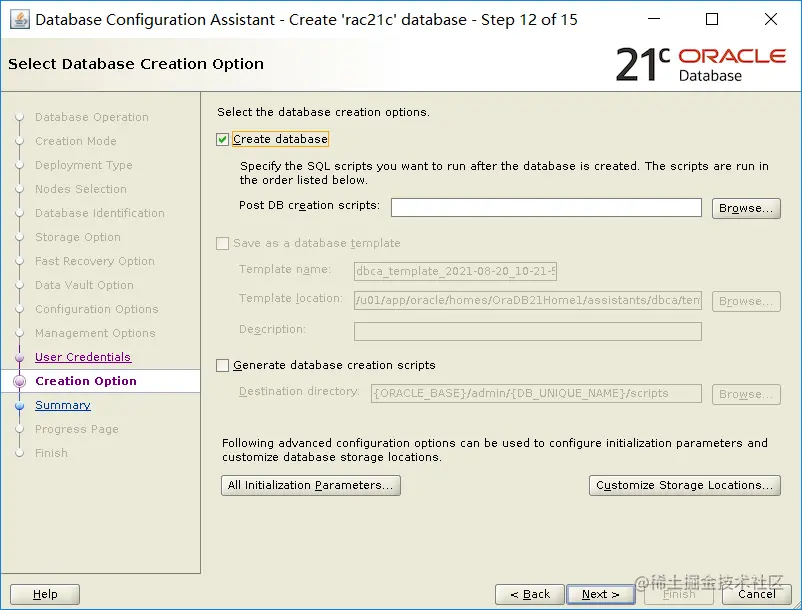Viewport: 802px width, 610px height.
Task: Click Data Vault Option step
Action: (84, 285)
